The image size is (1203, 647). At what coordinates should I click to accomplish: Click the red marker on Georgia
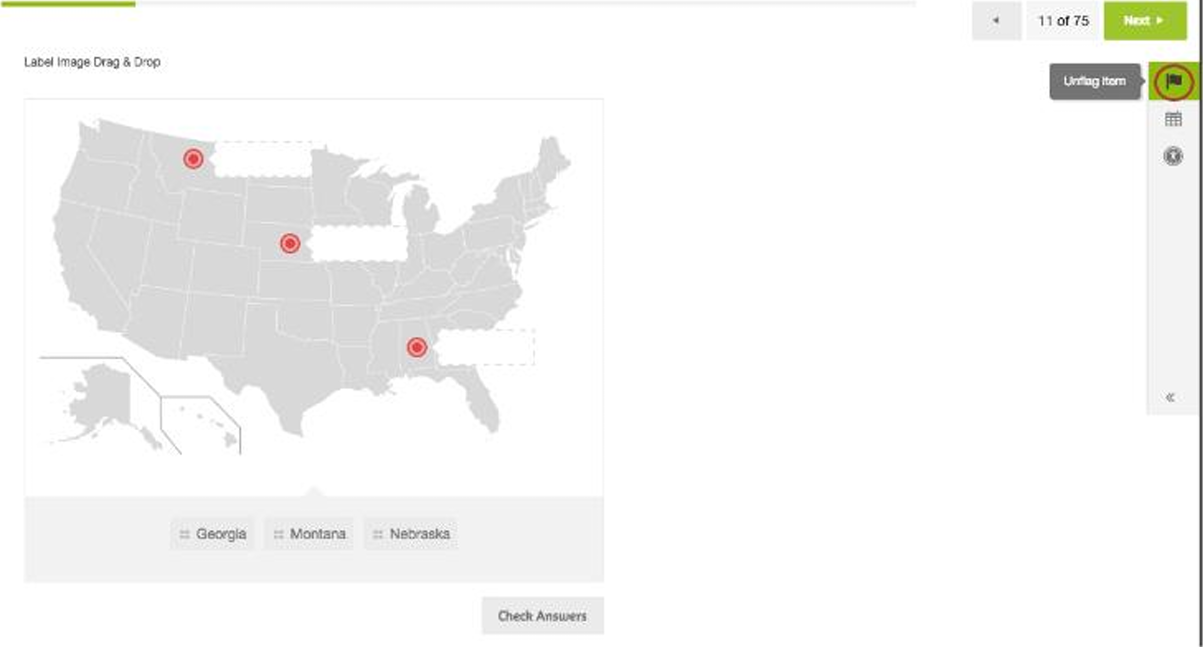(417, 347)
